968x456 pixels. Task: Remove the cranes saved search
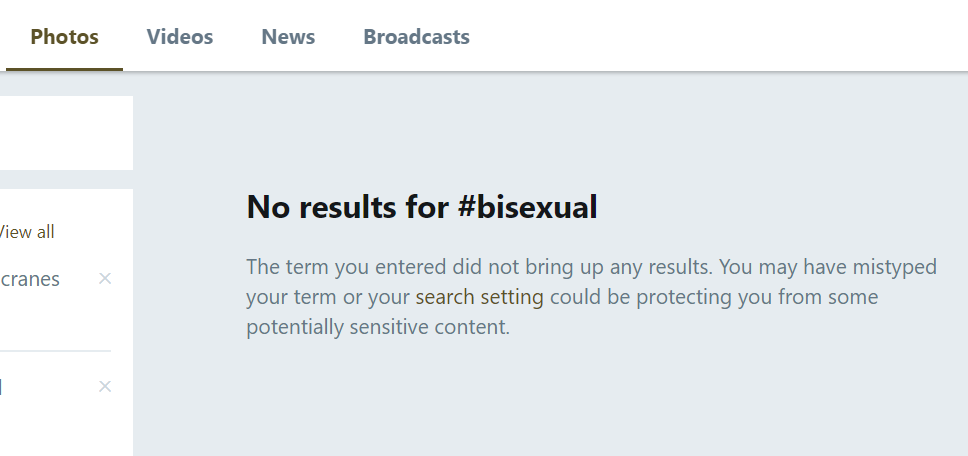coord(105,279)
